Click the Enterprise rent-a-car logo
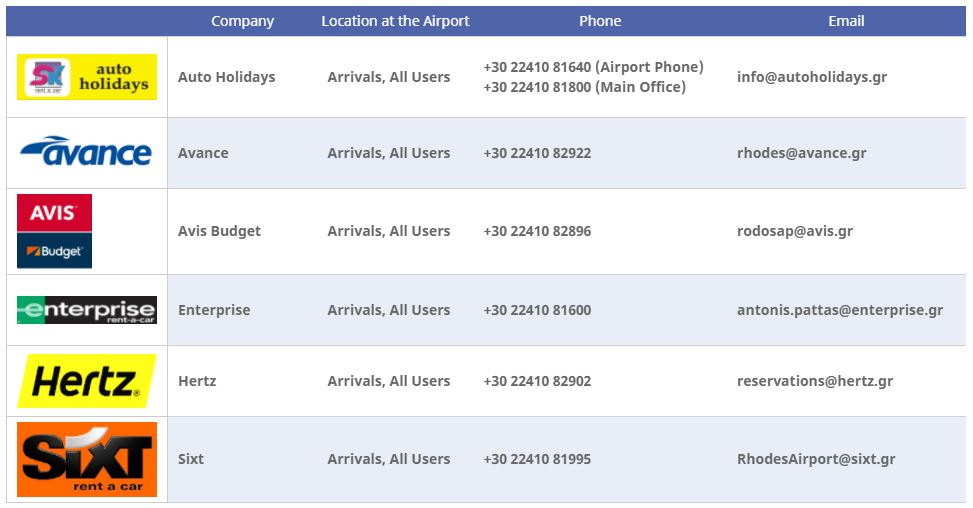This screenshot has width=973, height=508. click(x=87, y=310)
